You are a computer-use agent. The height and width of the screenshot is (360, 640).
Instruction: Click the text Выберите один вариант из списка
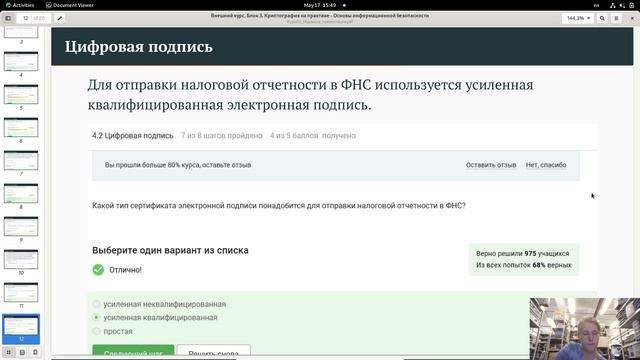pyautogui.click(x=170, y=250)
